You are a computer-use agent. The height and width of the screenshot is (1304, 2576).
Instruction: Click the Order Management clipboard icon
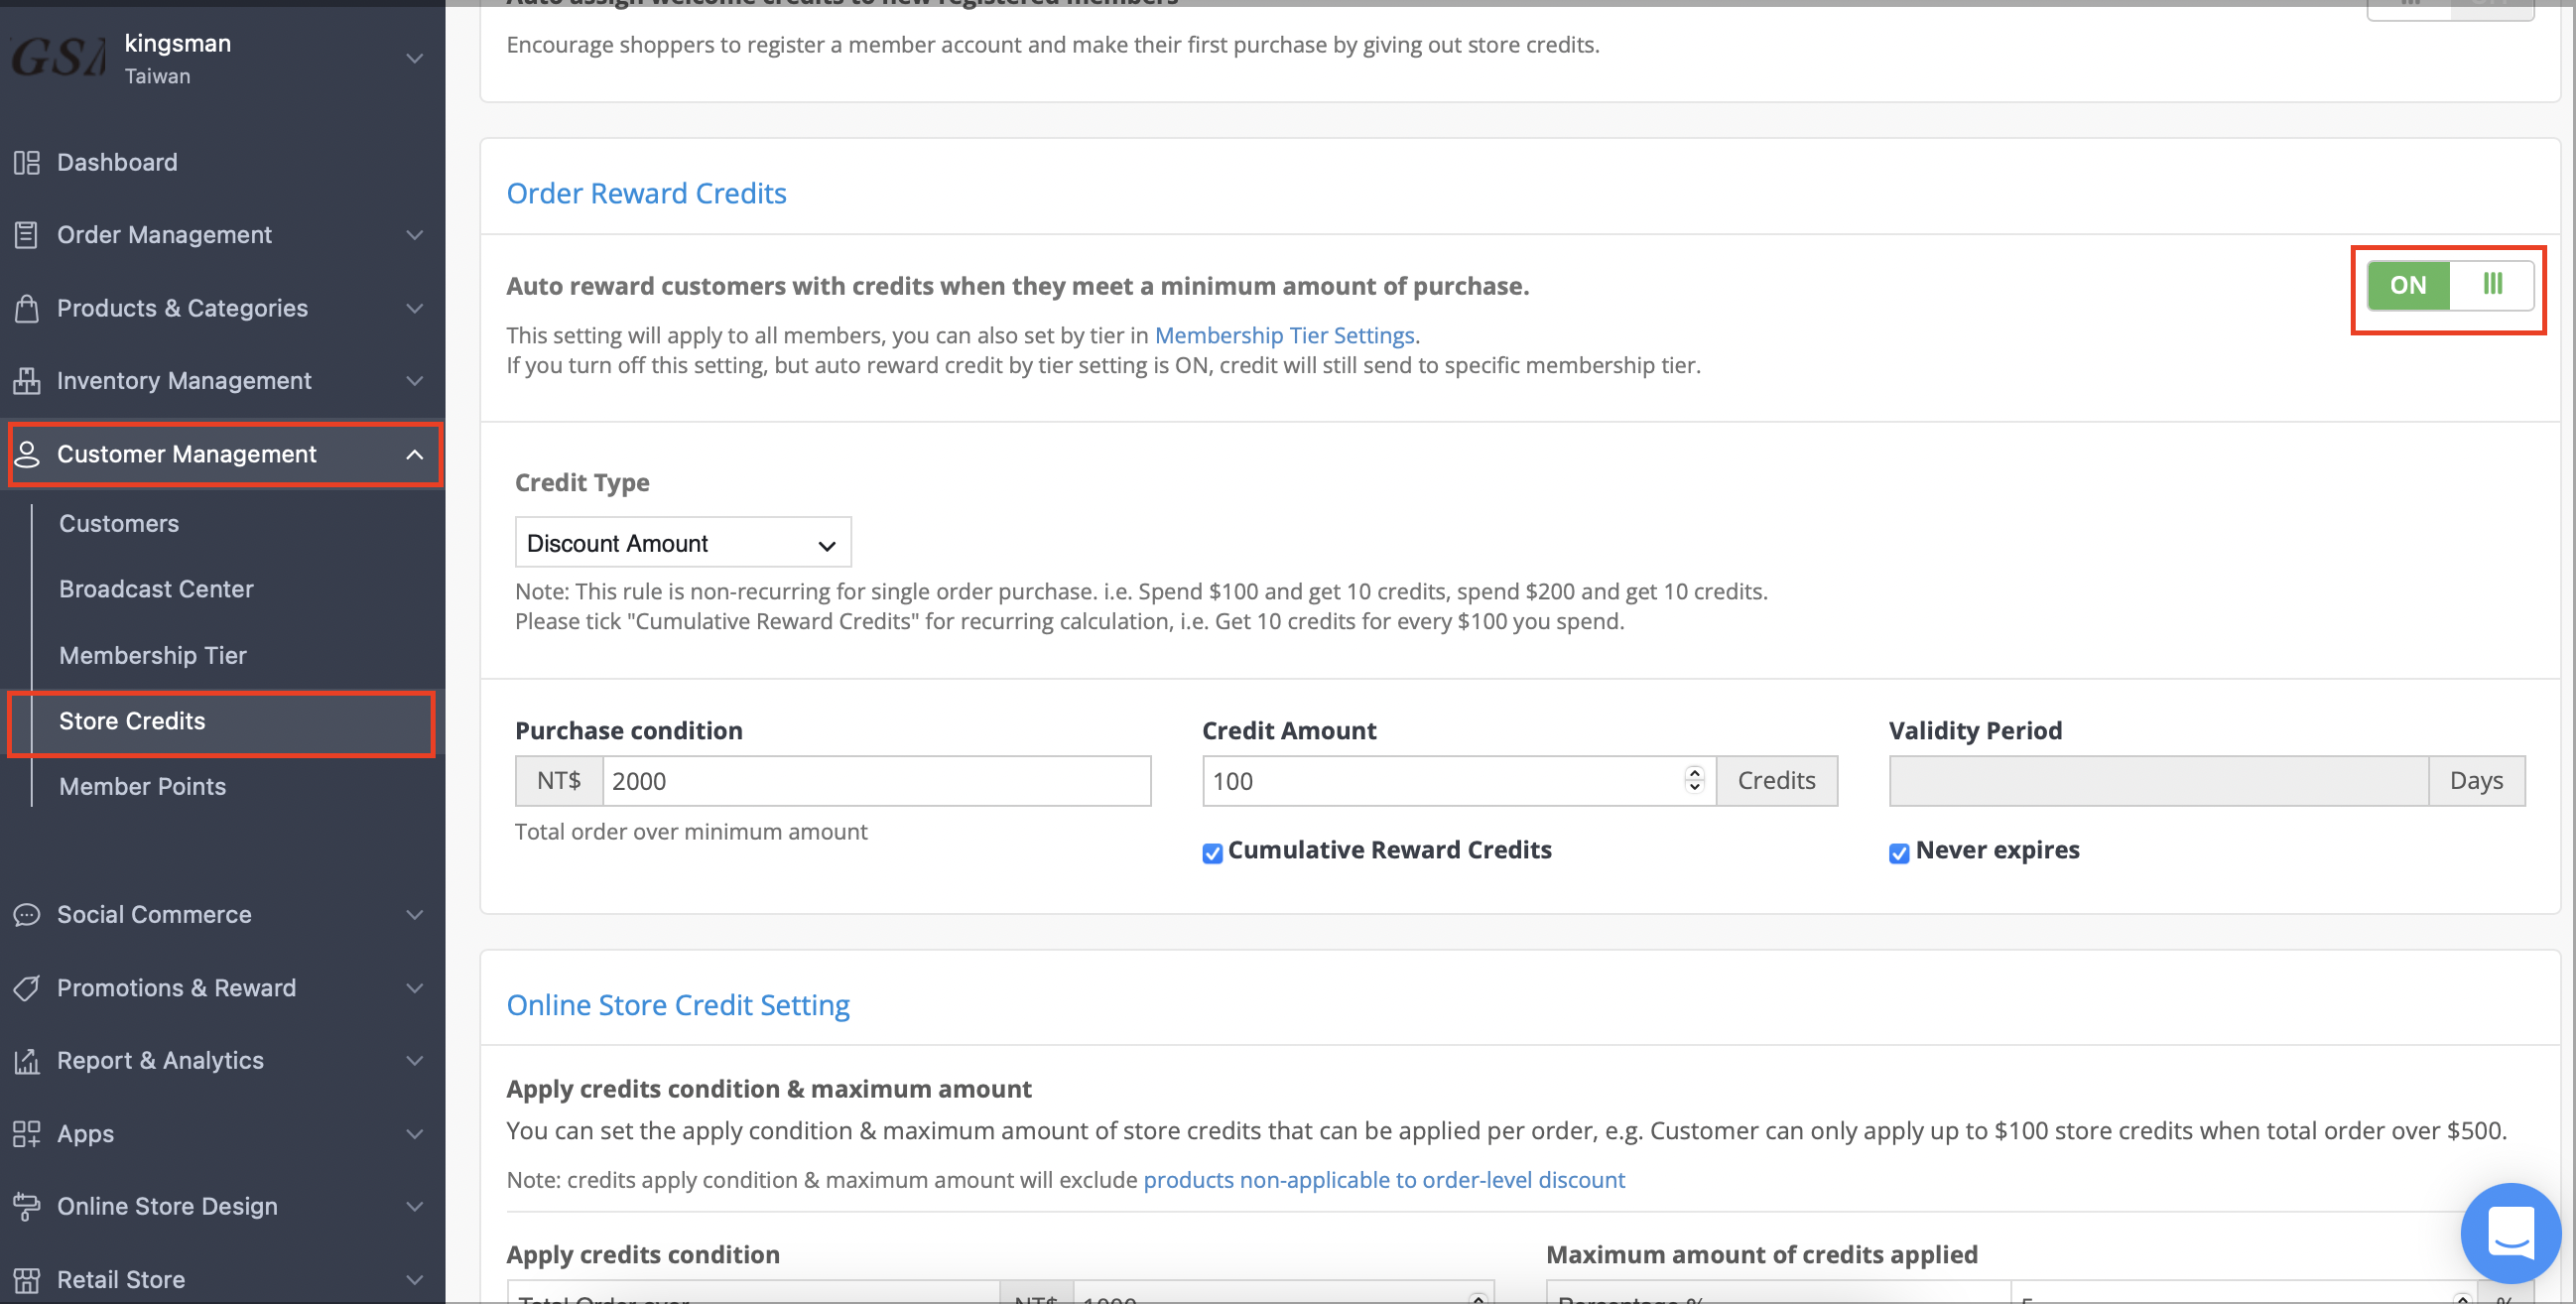pos(27,235)
